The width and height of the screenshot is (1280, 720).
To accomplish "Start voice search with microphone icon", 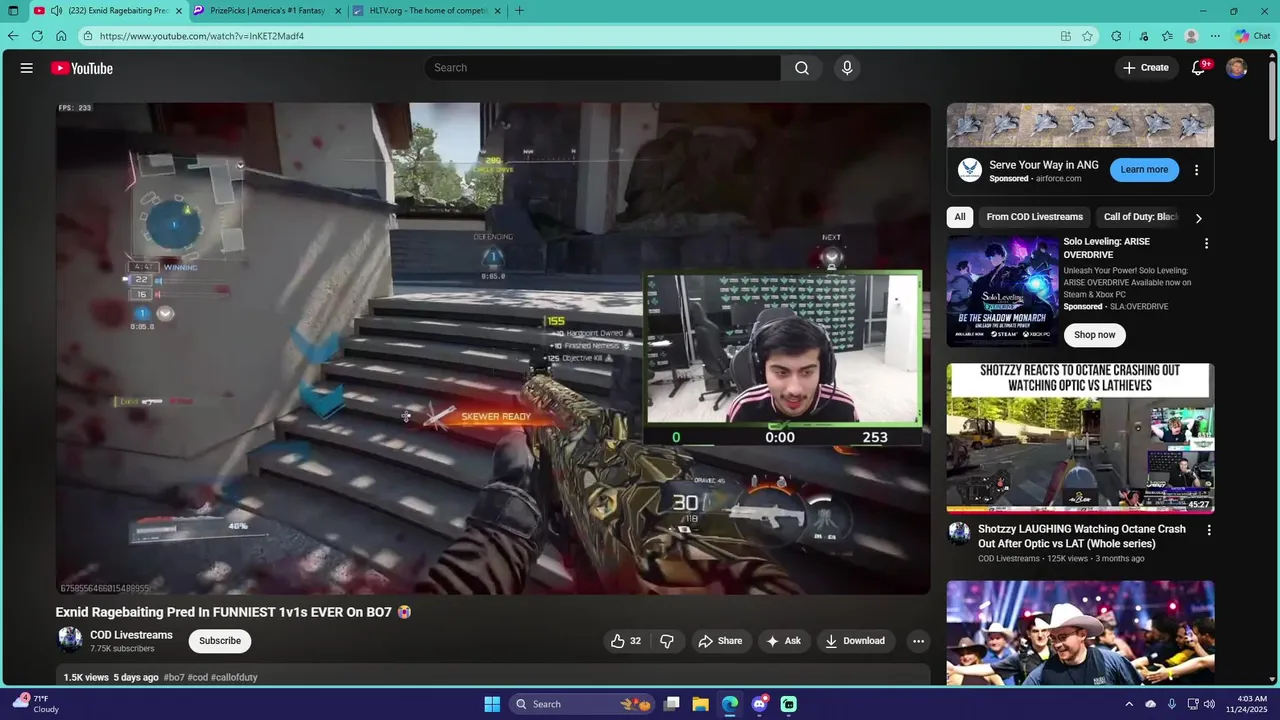I will click(x=847, y=68).
